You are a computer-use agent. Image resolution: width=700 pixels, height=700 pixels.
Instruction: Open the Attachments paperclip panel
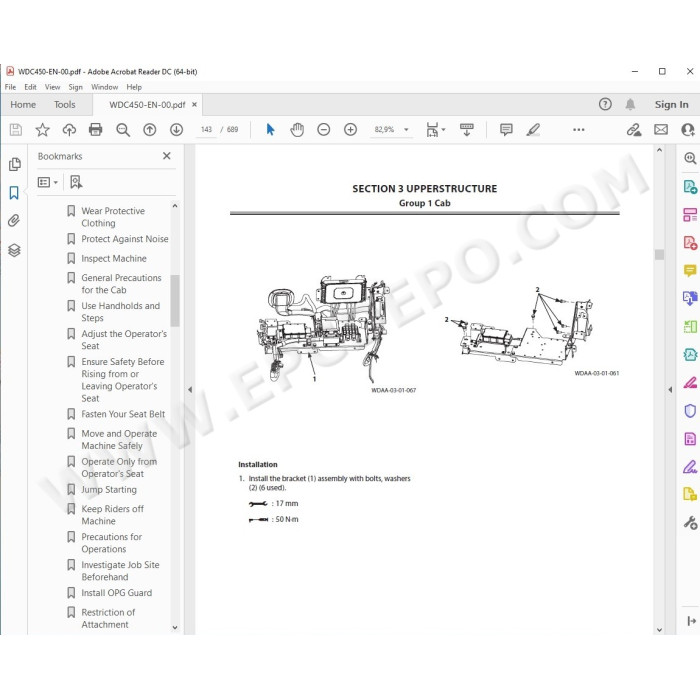point(14,221)
